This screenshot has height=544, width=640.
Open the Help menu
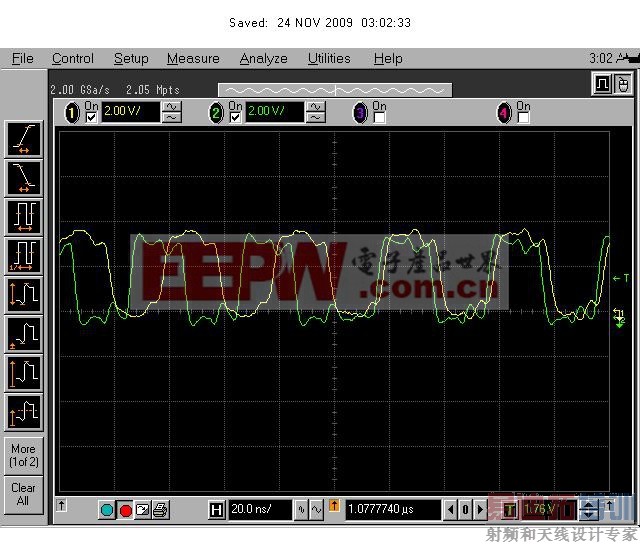point(388,59)
